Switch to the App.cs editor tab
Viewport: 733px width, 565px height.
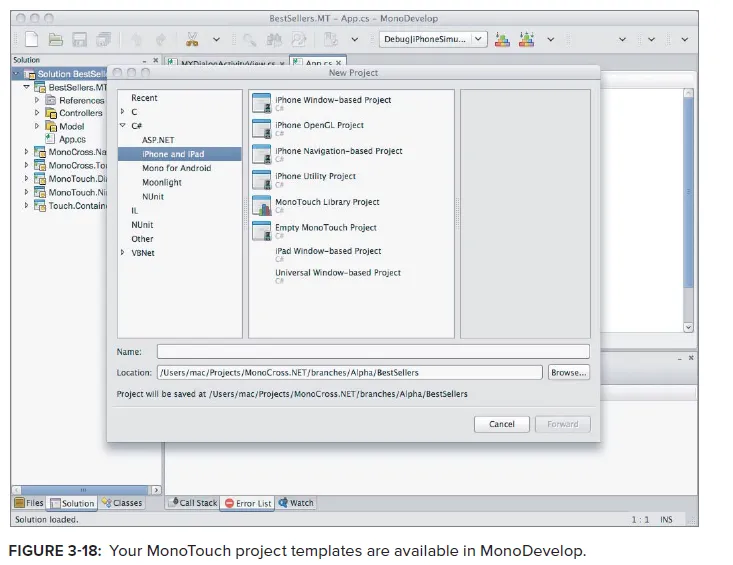318,63
